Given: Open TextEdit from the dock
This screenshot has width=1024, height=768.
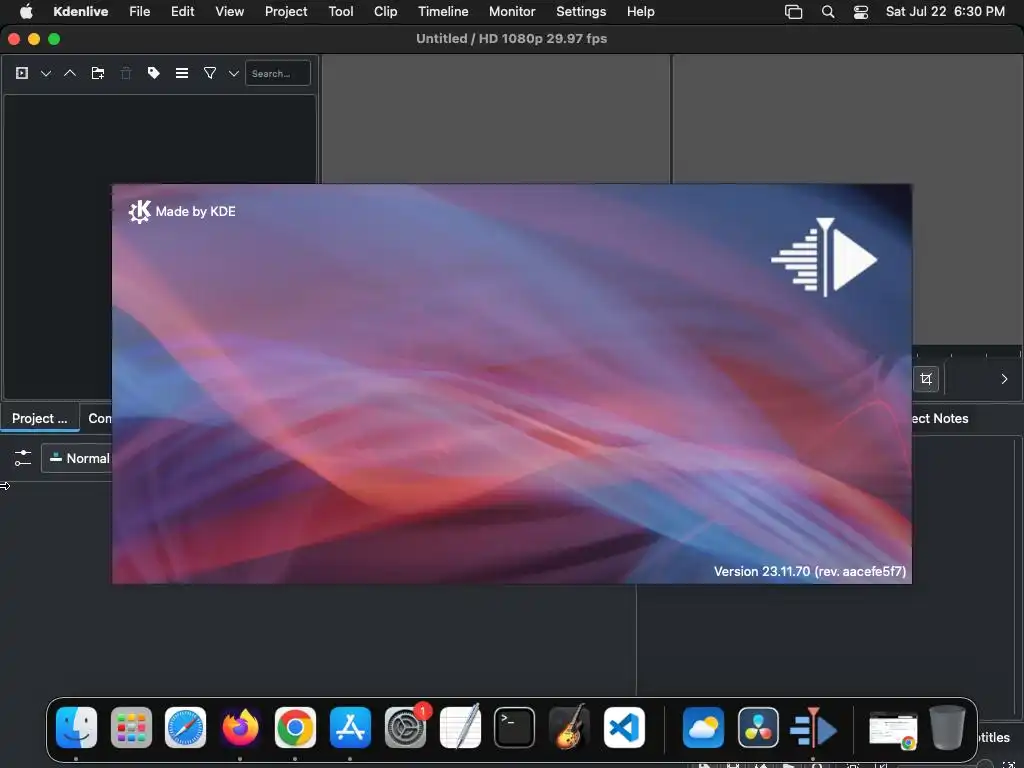Looking at the screenshot, I should (460, 728).
